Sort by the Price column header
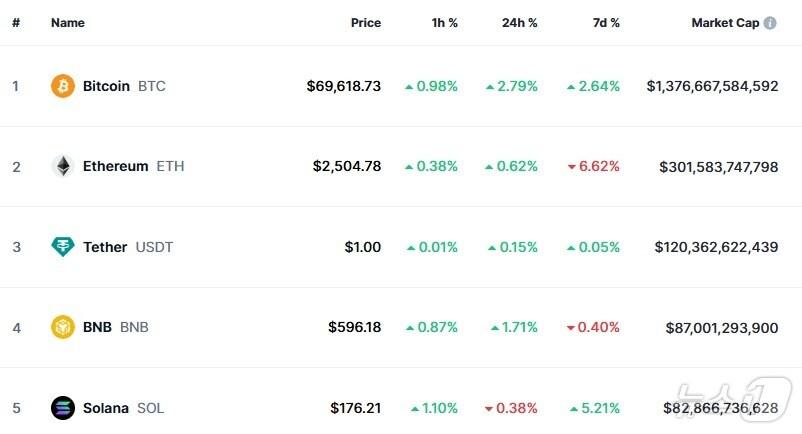This screenshot has width=802, height=434. (x=365, y=23)
